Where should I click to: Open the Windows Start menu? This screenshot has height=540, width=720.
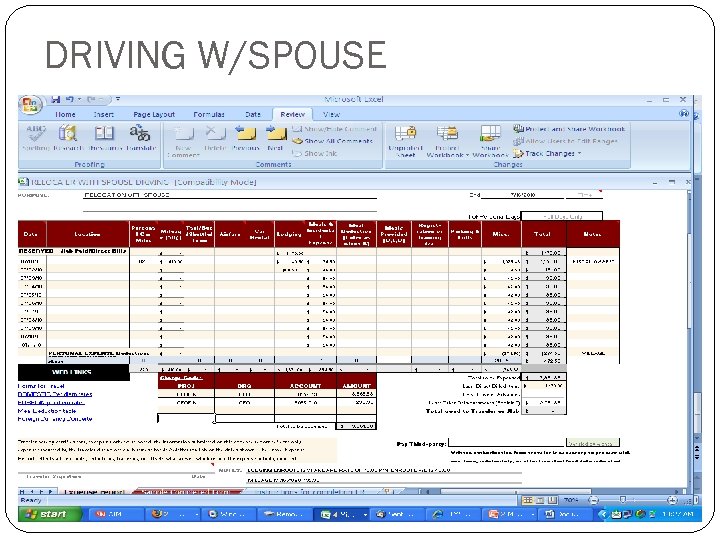[50, 514]
